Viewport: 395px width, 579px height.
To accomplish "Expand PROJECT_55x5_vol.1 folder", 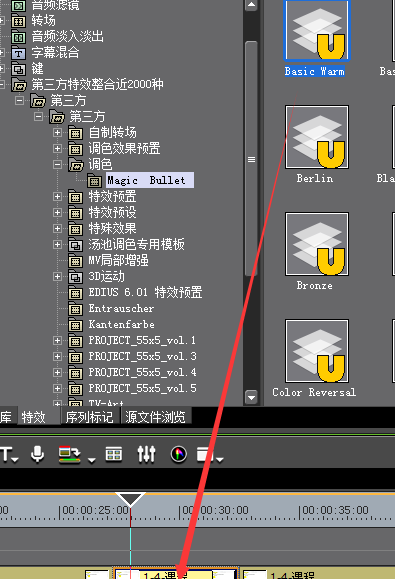I will (57, 340).
